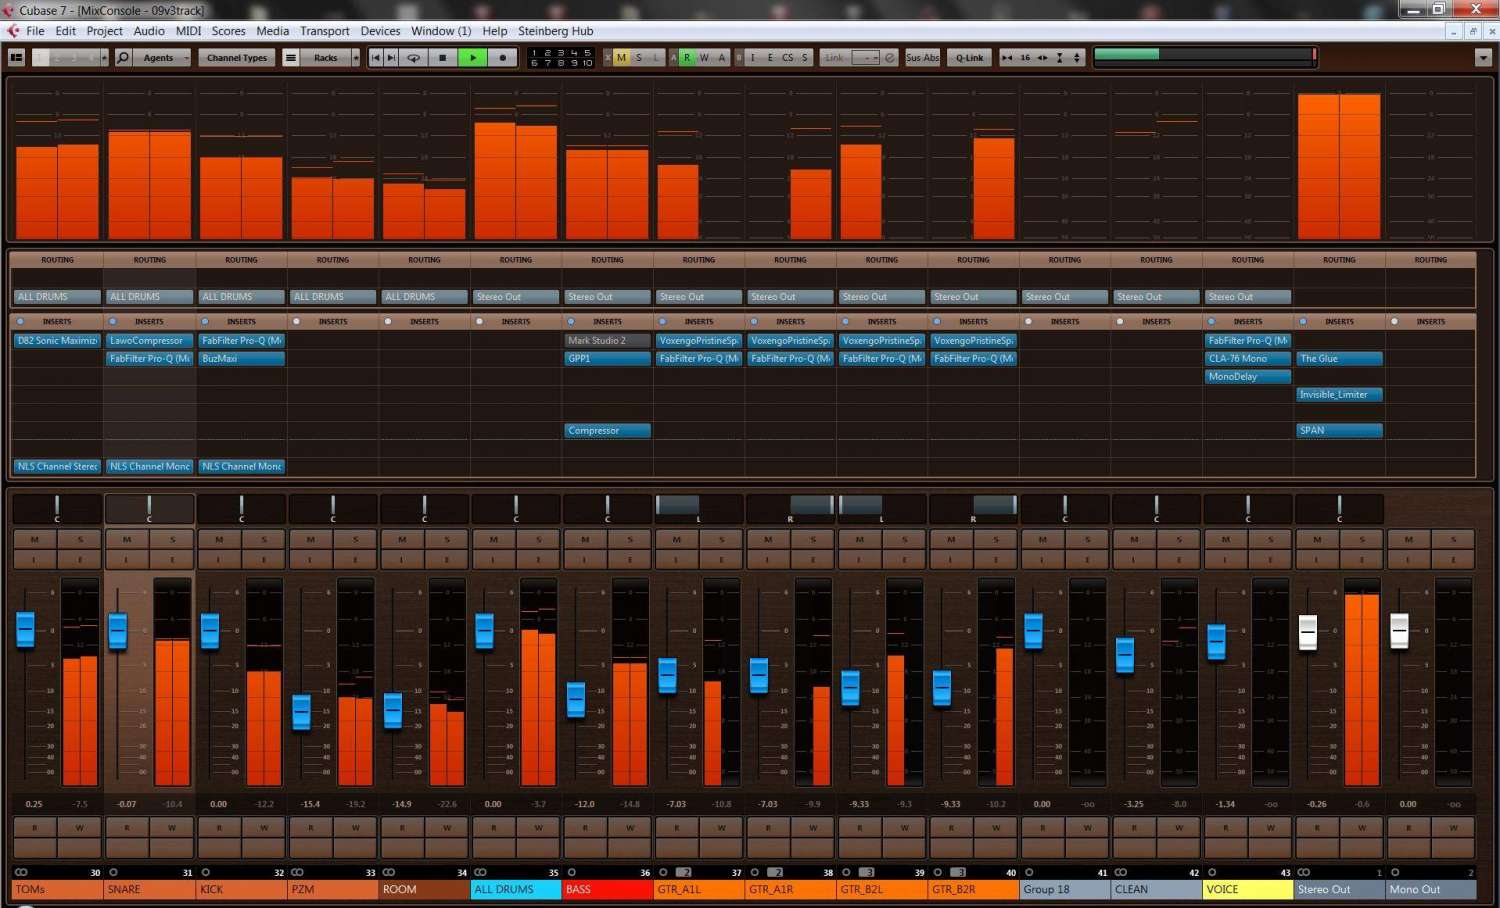The height and width of the screenshot is (908, 1500).
Task: Open the Transport menu
Action: pyautogui.click(x=324, y=31)
